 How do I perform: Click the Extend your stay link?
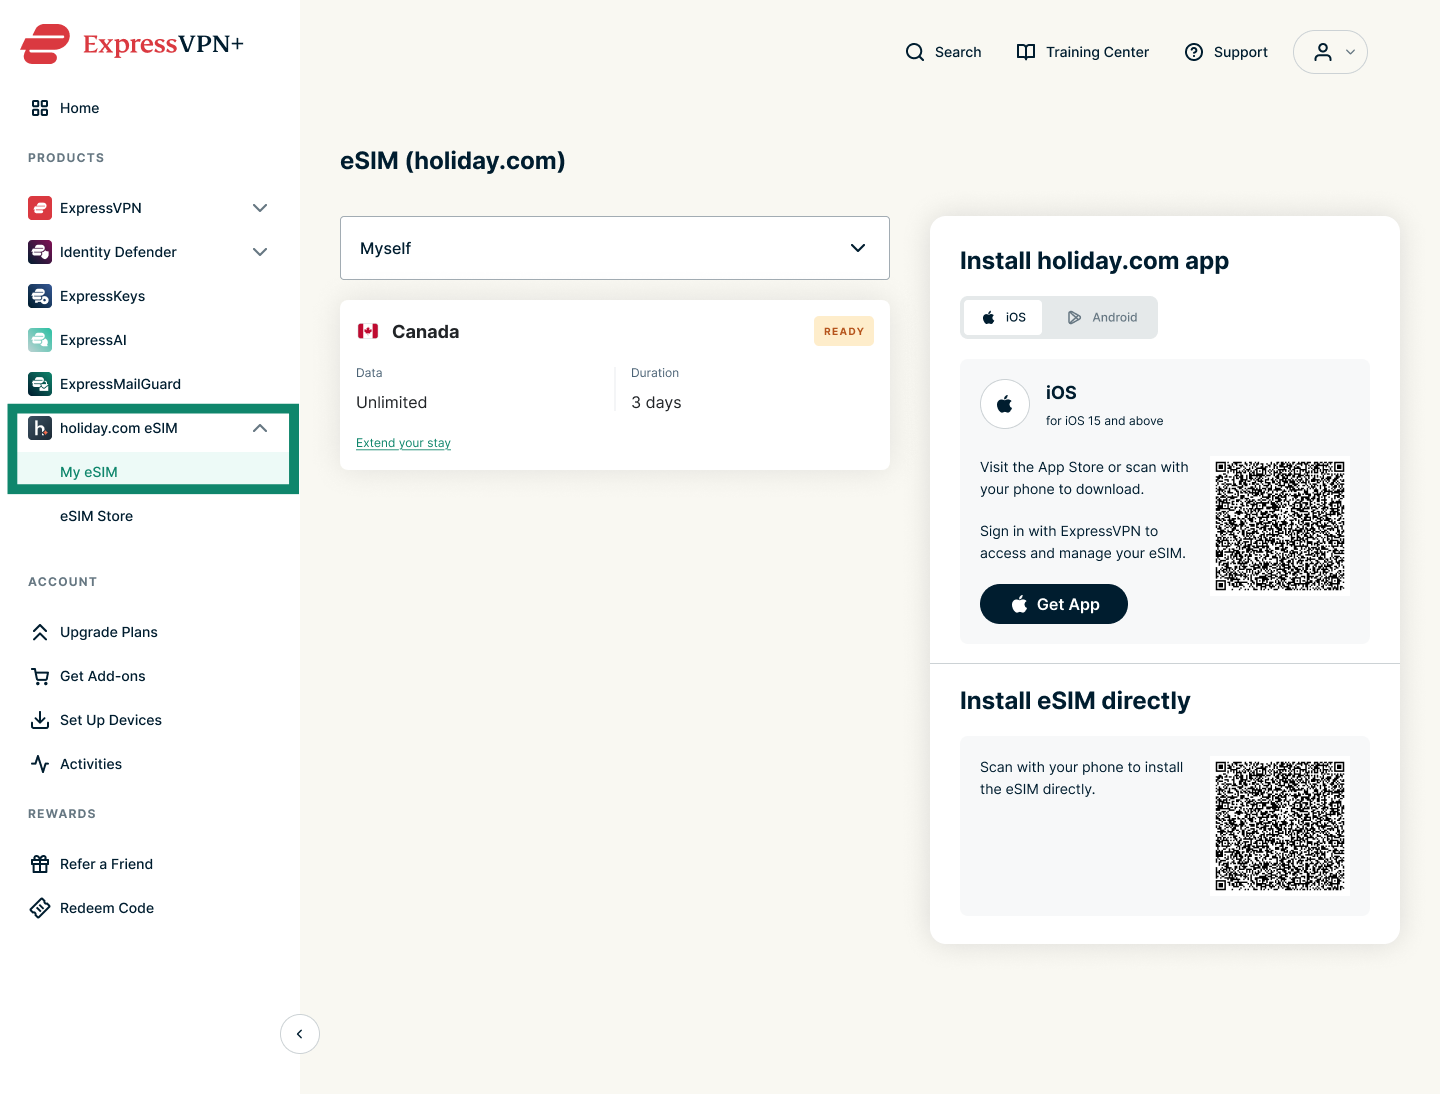(x=403, y=443)
